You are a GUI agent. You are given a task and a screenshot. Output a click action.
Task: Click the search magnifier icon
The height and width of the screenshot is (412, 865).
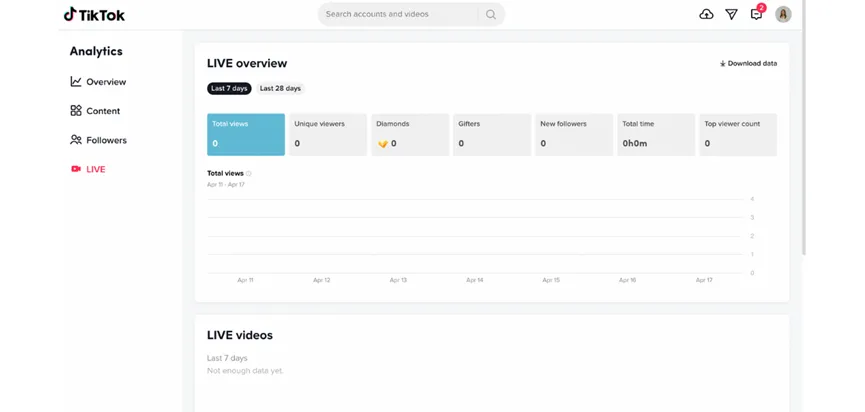[490, 14]
